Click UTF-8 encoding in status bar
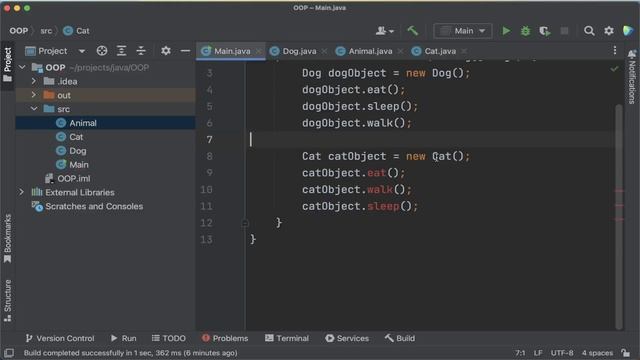This screenshot has height=360, width=640. pyautogui.click(x=562, y=353)
